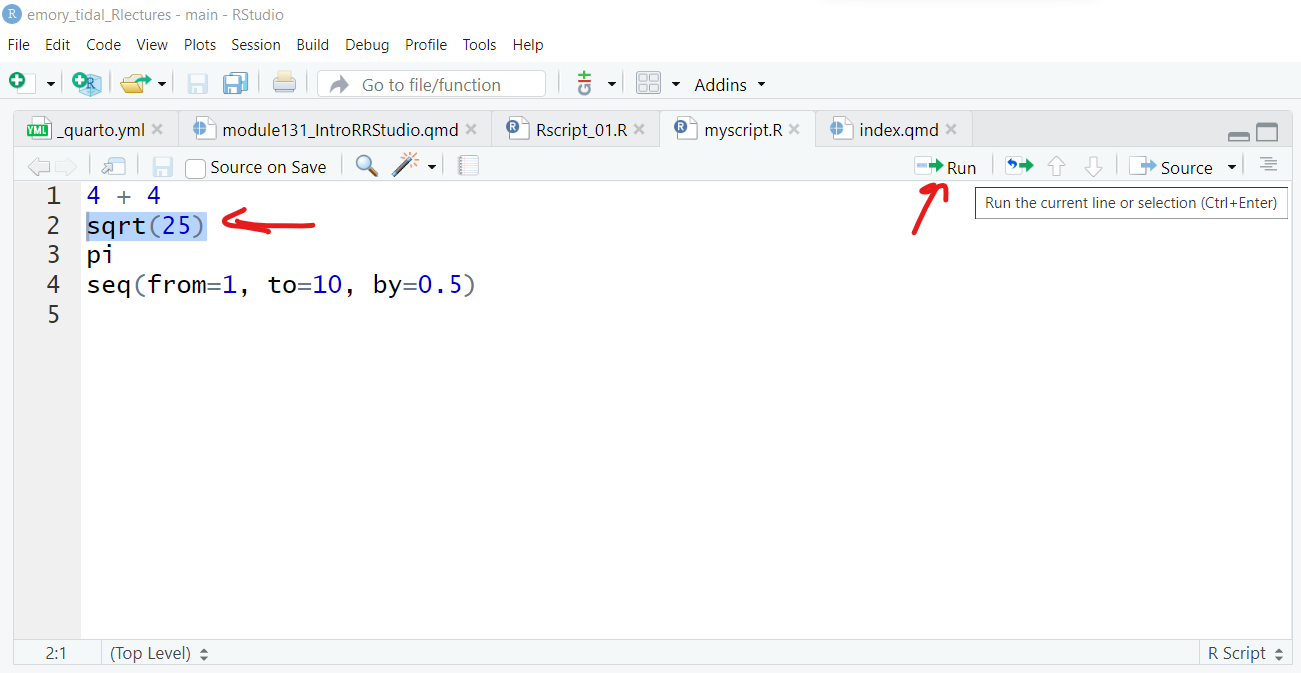This screenshot has height=673, width=1301.
Task: Click the Re-run previous code region icon
Action: 1019,166
